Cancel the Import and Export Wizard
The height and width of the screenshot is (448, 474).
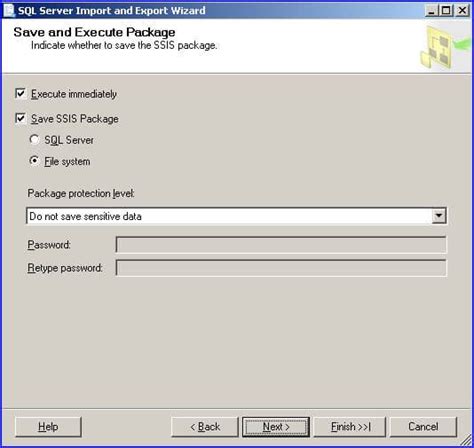pyautogui.click(x=423, y=427)
